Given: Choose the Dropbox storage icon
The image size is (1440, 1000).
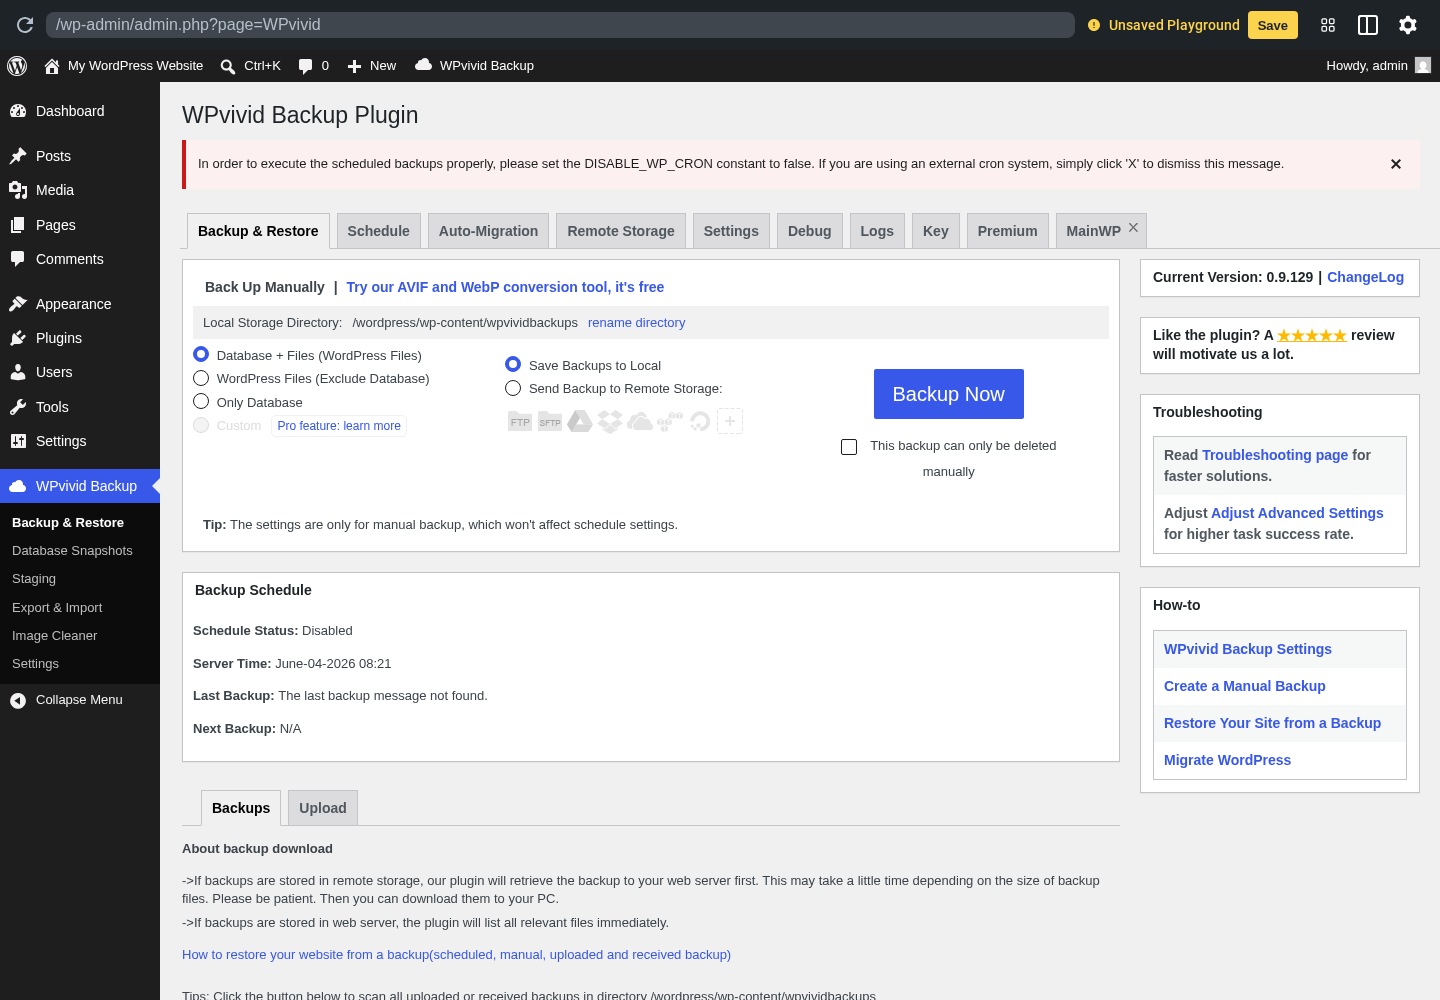Looking at the screenshot, I should (x=610, y=422).
